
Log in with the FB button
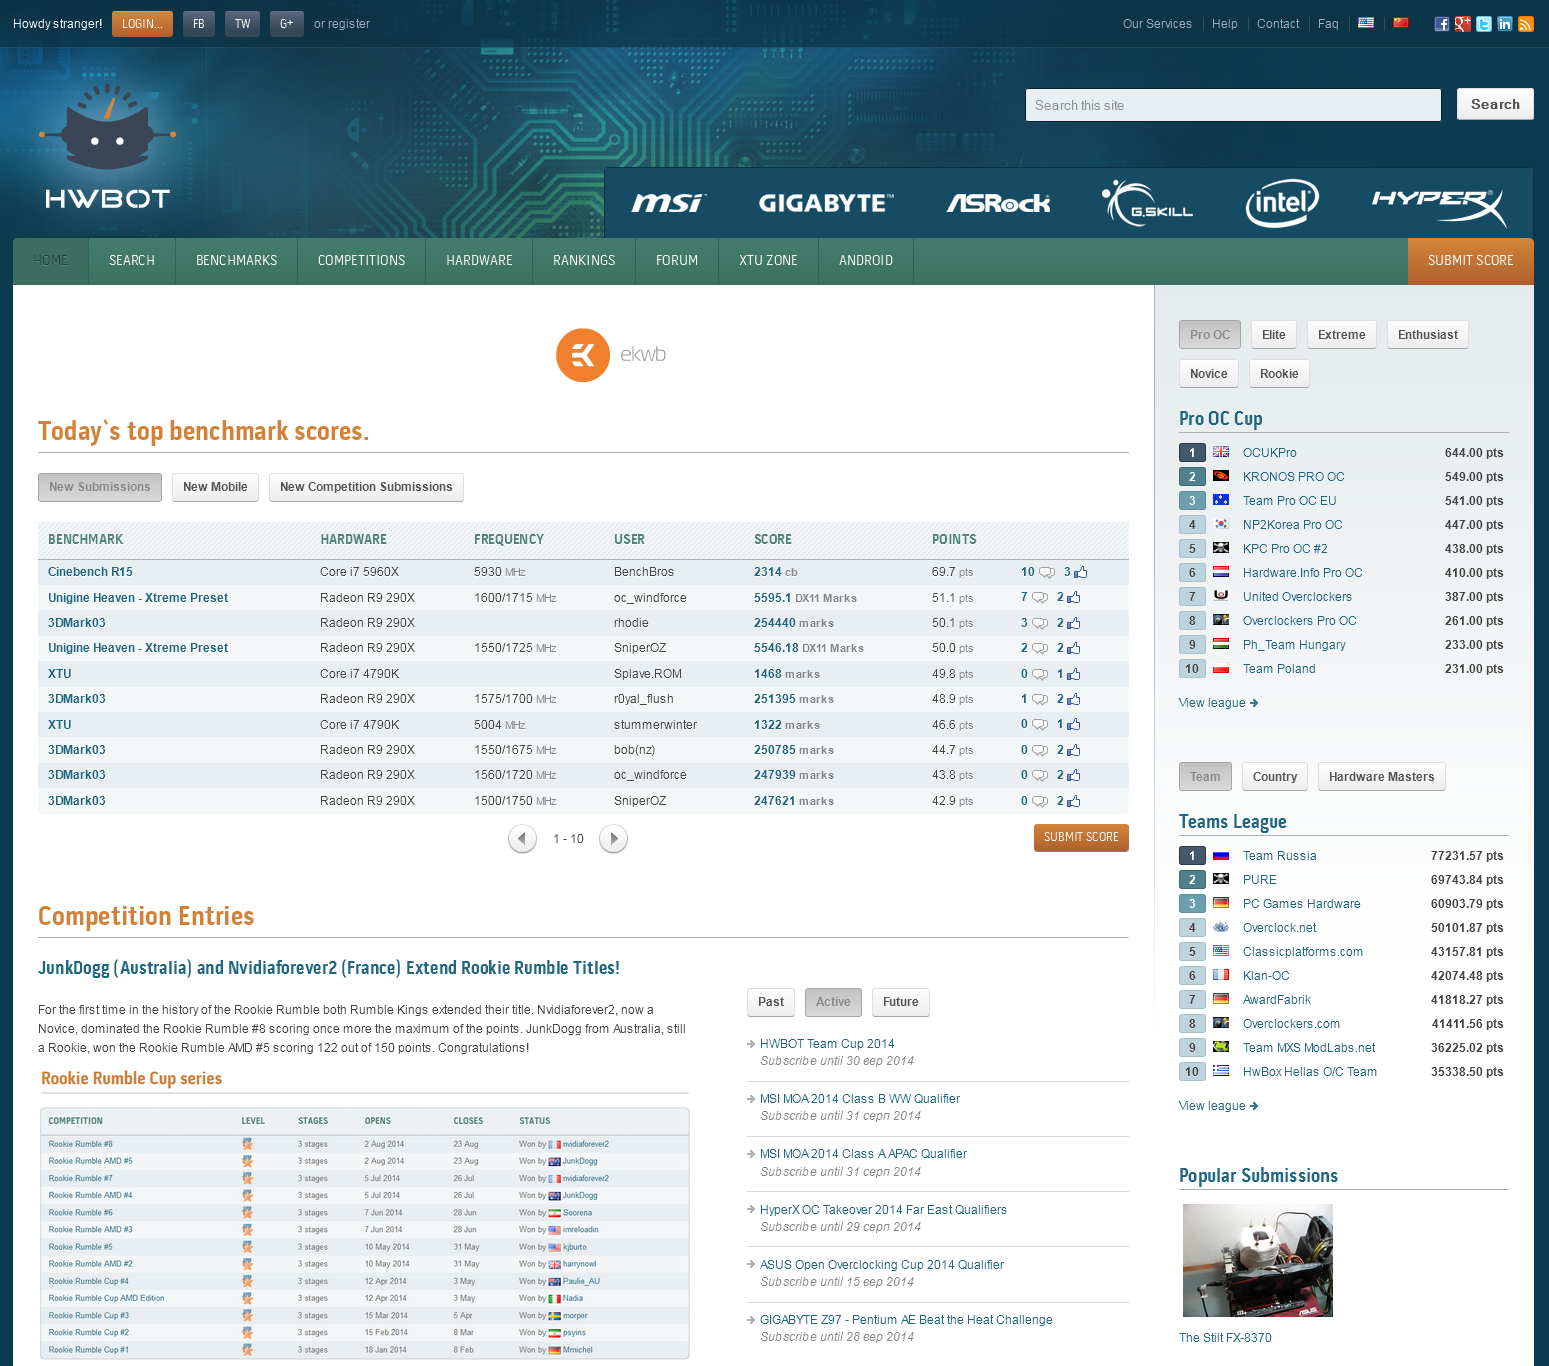(x=199, y=24)
